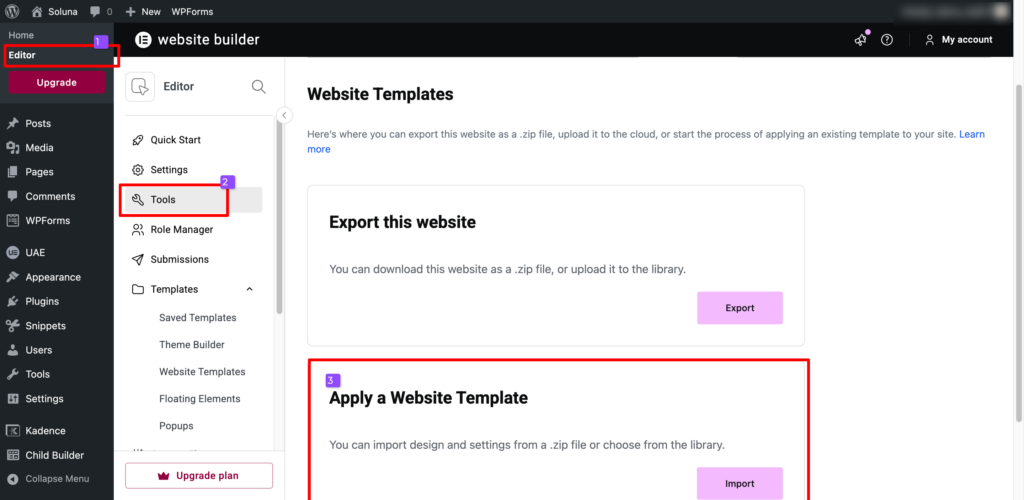The image size is (1024, 500).
Task: Collapse the Editor sidebar panel arrow
Action: (x=284, y=115)
